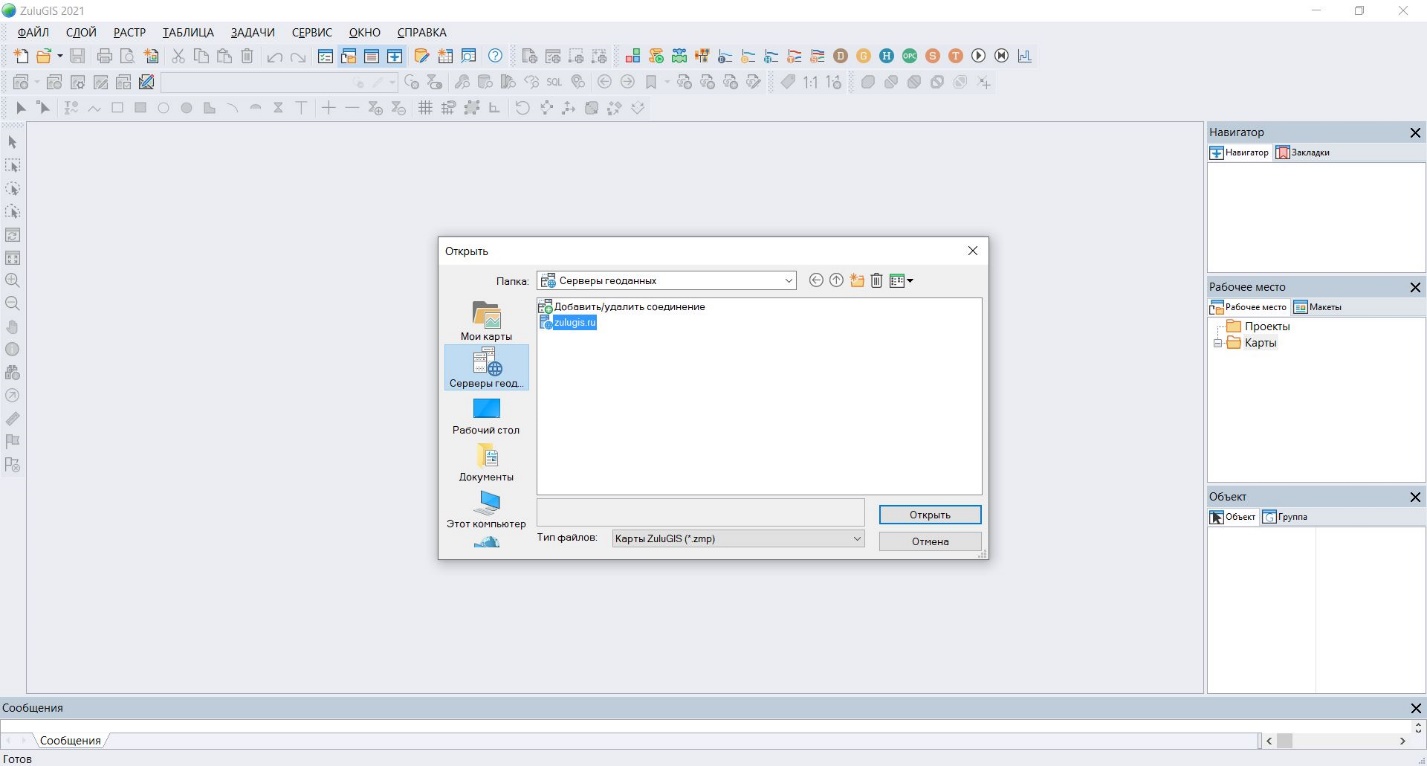Open the Тип файлов dropdown
Viewport: 1427px width, 766px height.
856,539
